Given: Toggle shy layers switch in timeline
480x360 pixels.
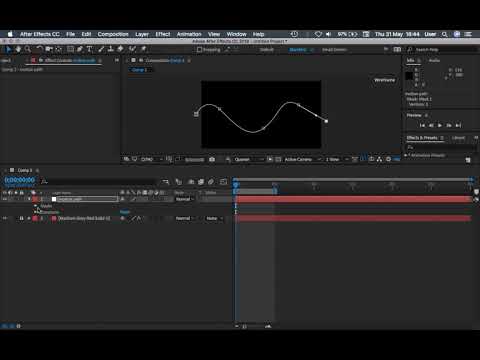Looking at the screenshot, I should coord(191,182).
